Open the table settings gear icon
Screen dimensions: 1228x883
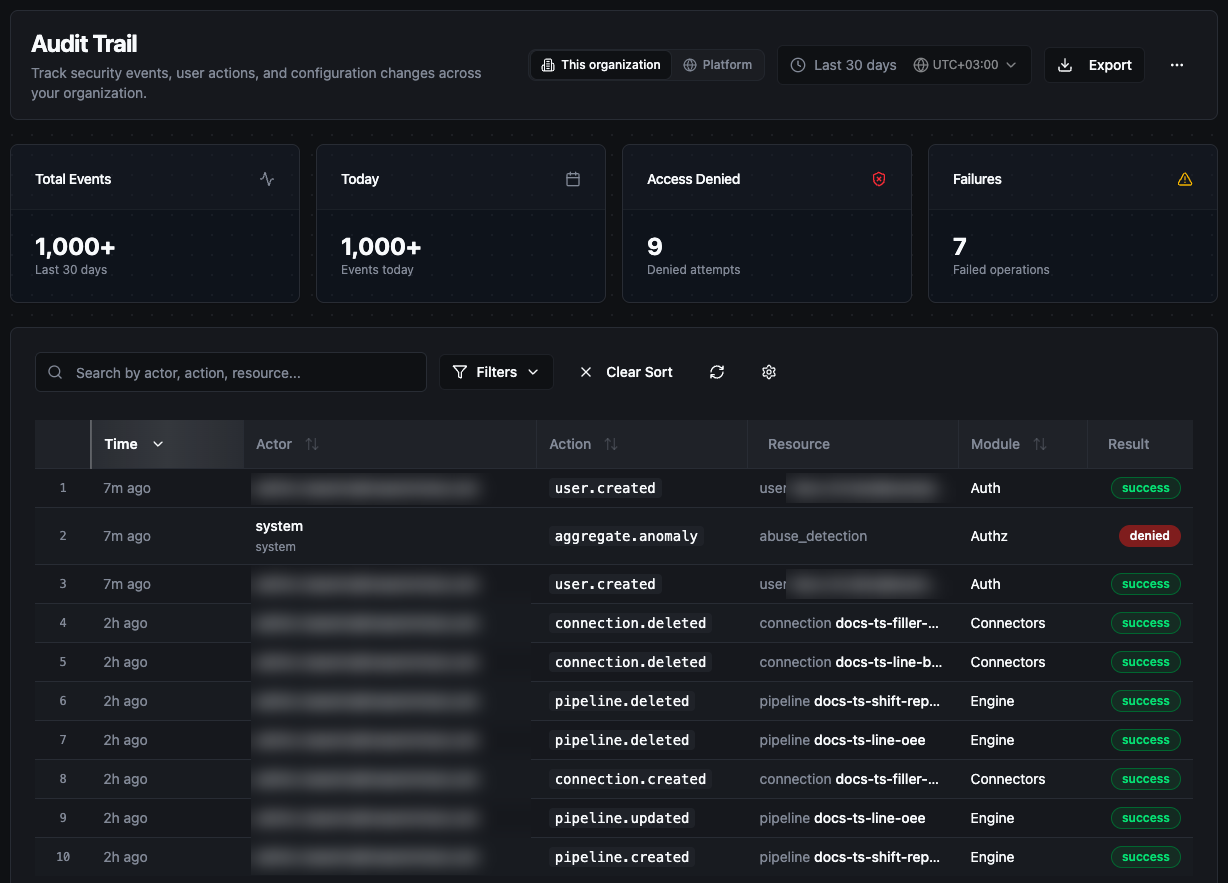click(x=769, y=372)
